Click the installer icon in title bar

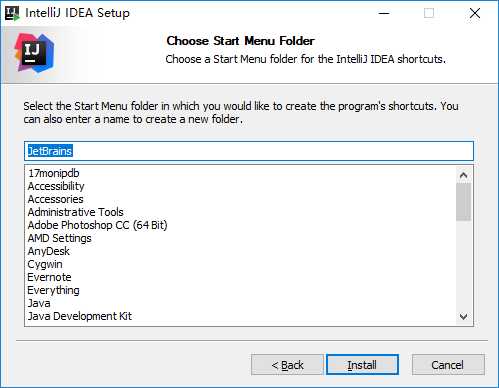pyautogui.click(x=12, y=13)
